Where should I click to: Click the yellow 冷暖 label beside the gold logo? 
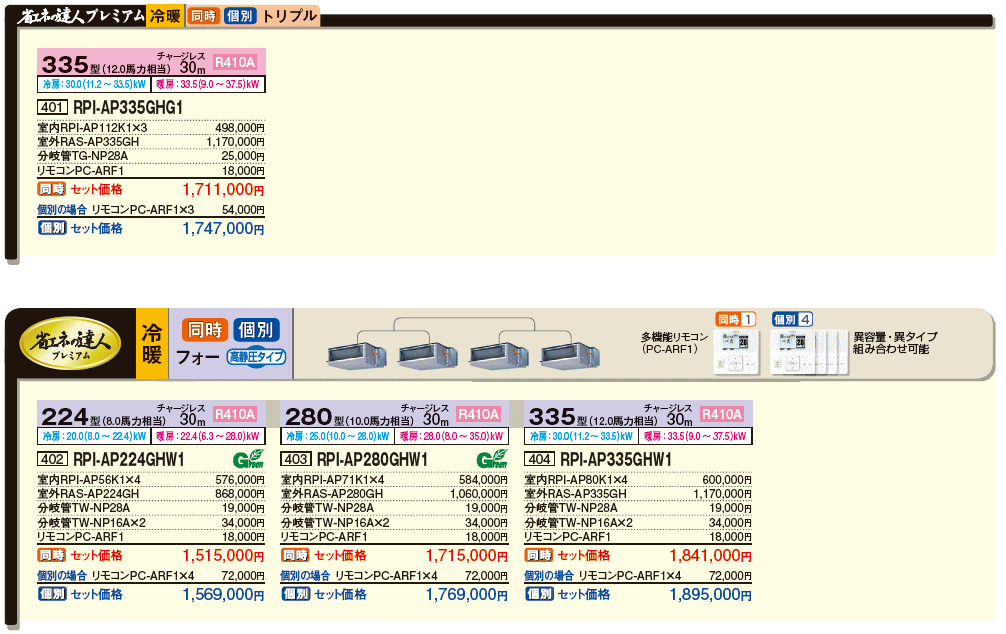tap(152, 343)
